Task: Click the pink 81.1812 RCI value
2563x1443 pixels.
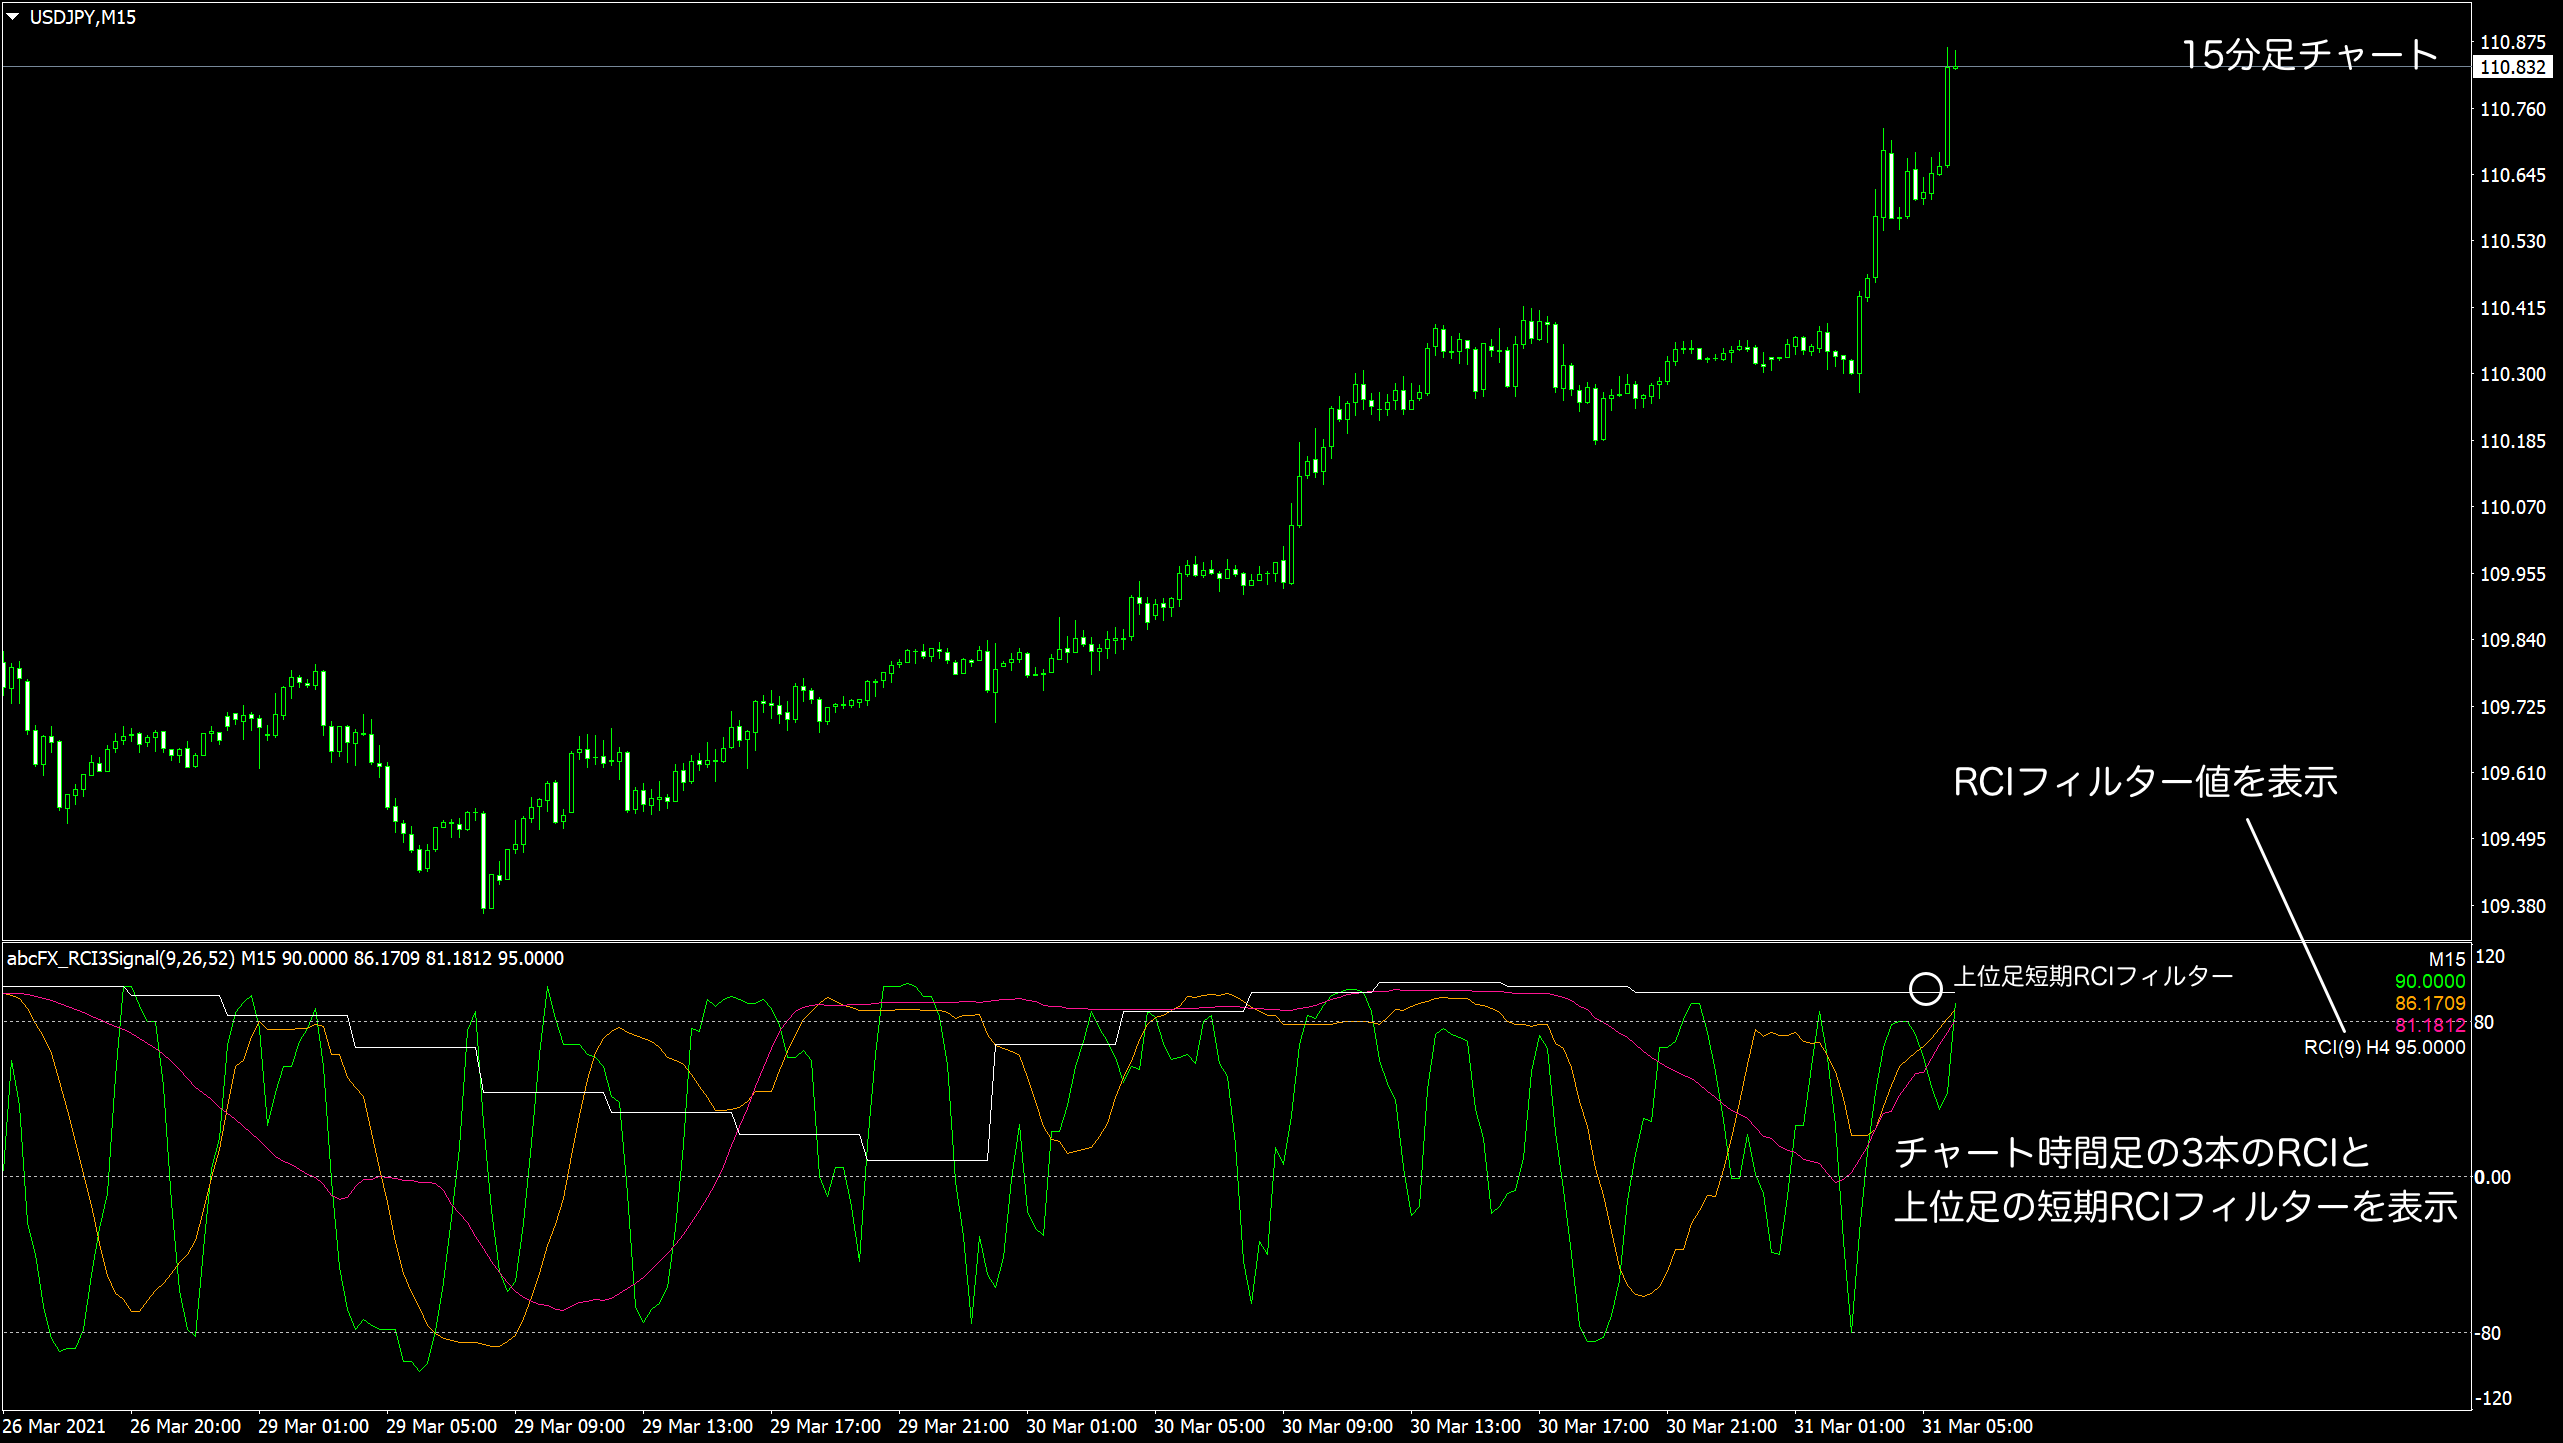Action: [x=2429, y=1025]
